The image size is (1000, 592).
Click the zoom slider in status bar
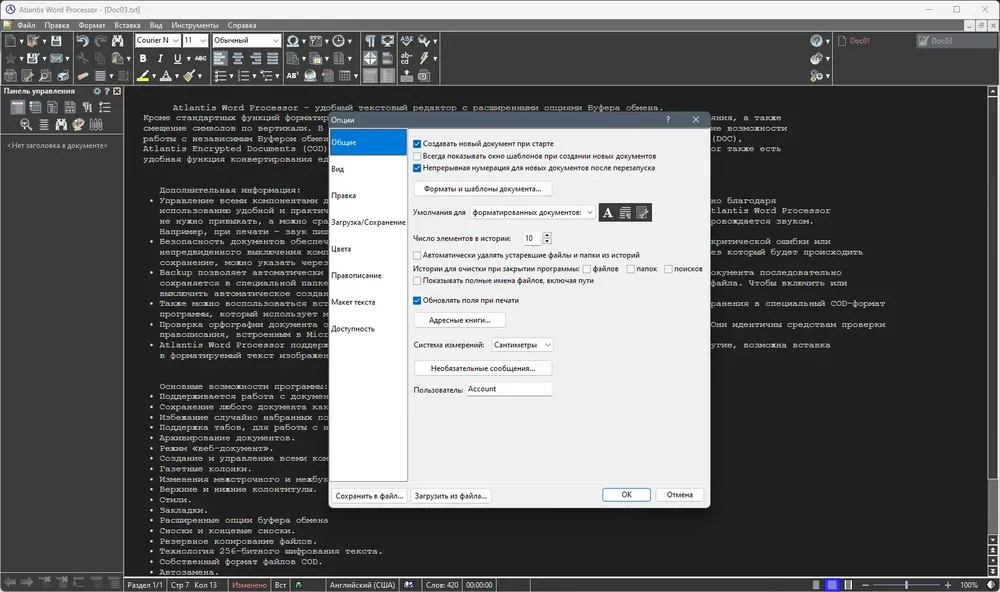click(x=906, y=584)
